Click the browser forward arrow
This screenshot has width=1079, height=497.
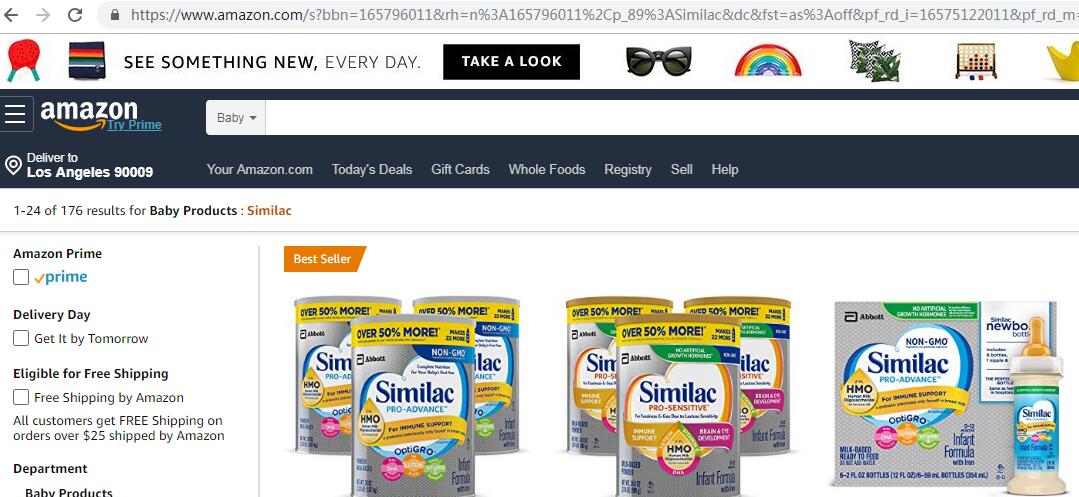(43, 15)
